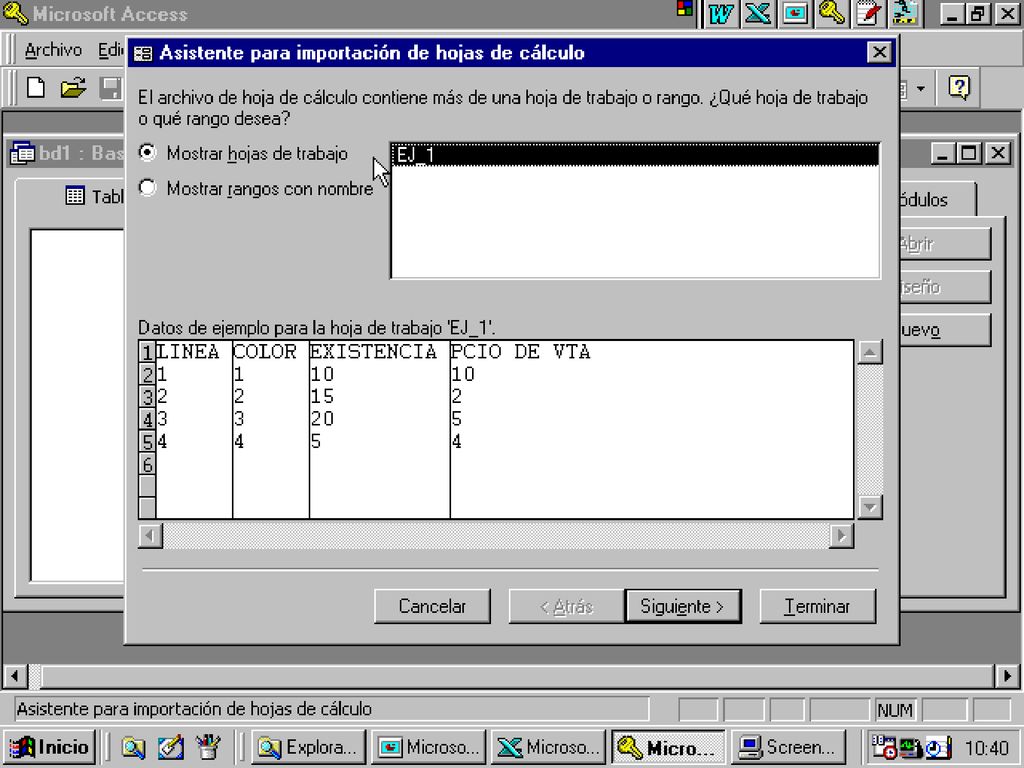Click the EXISTENCIA column header cell
The height and width of the screenshot is (768, 1024).
click(379, 353)
